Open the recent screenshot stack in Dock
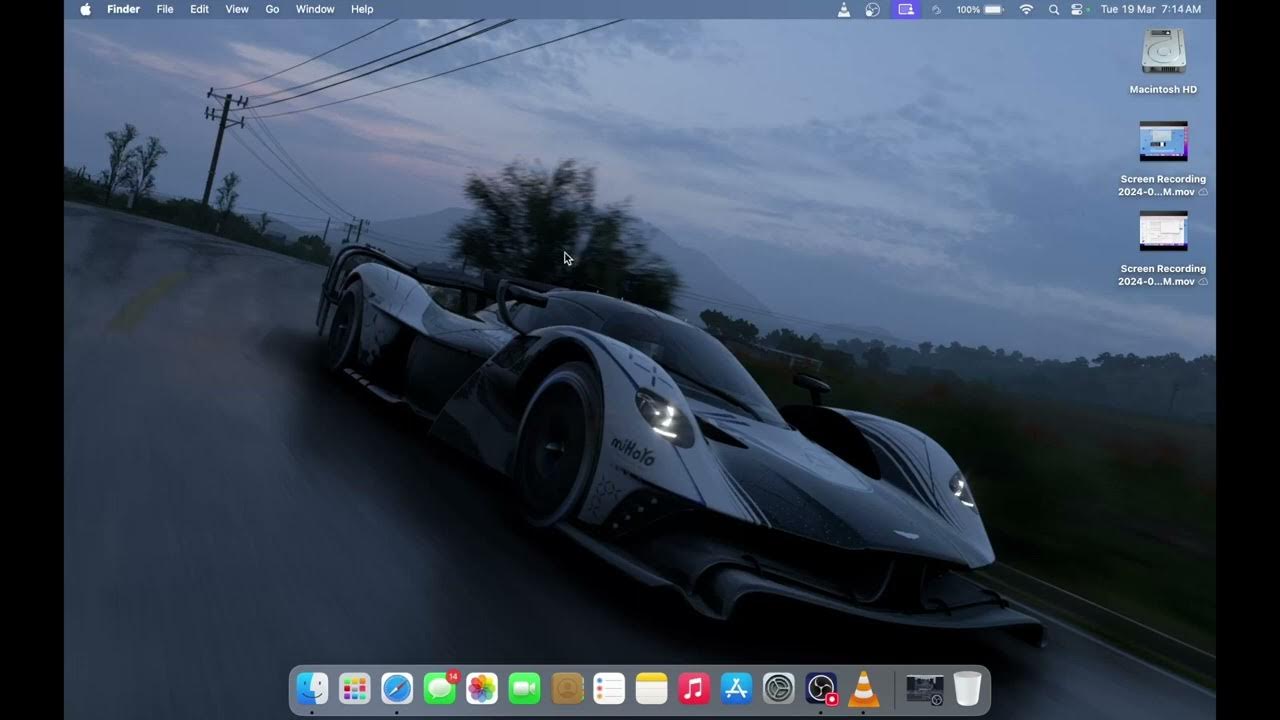Screen dimensions: 1280x720 point(925,688)
